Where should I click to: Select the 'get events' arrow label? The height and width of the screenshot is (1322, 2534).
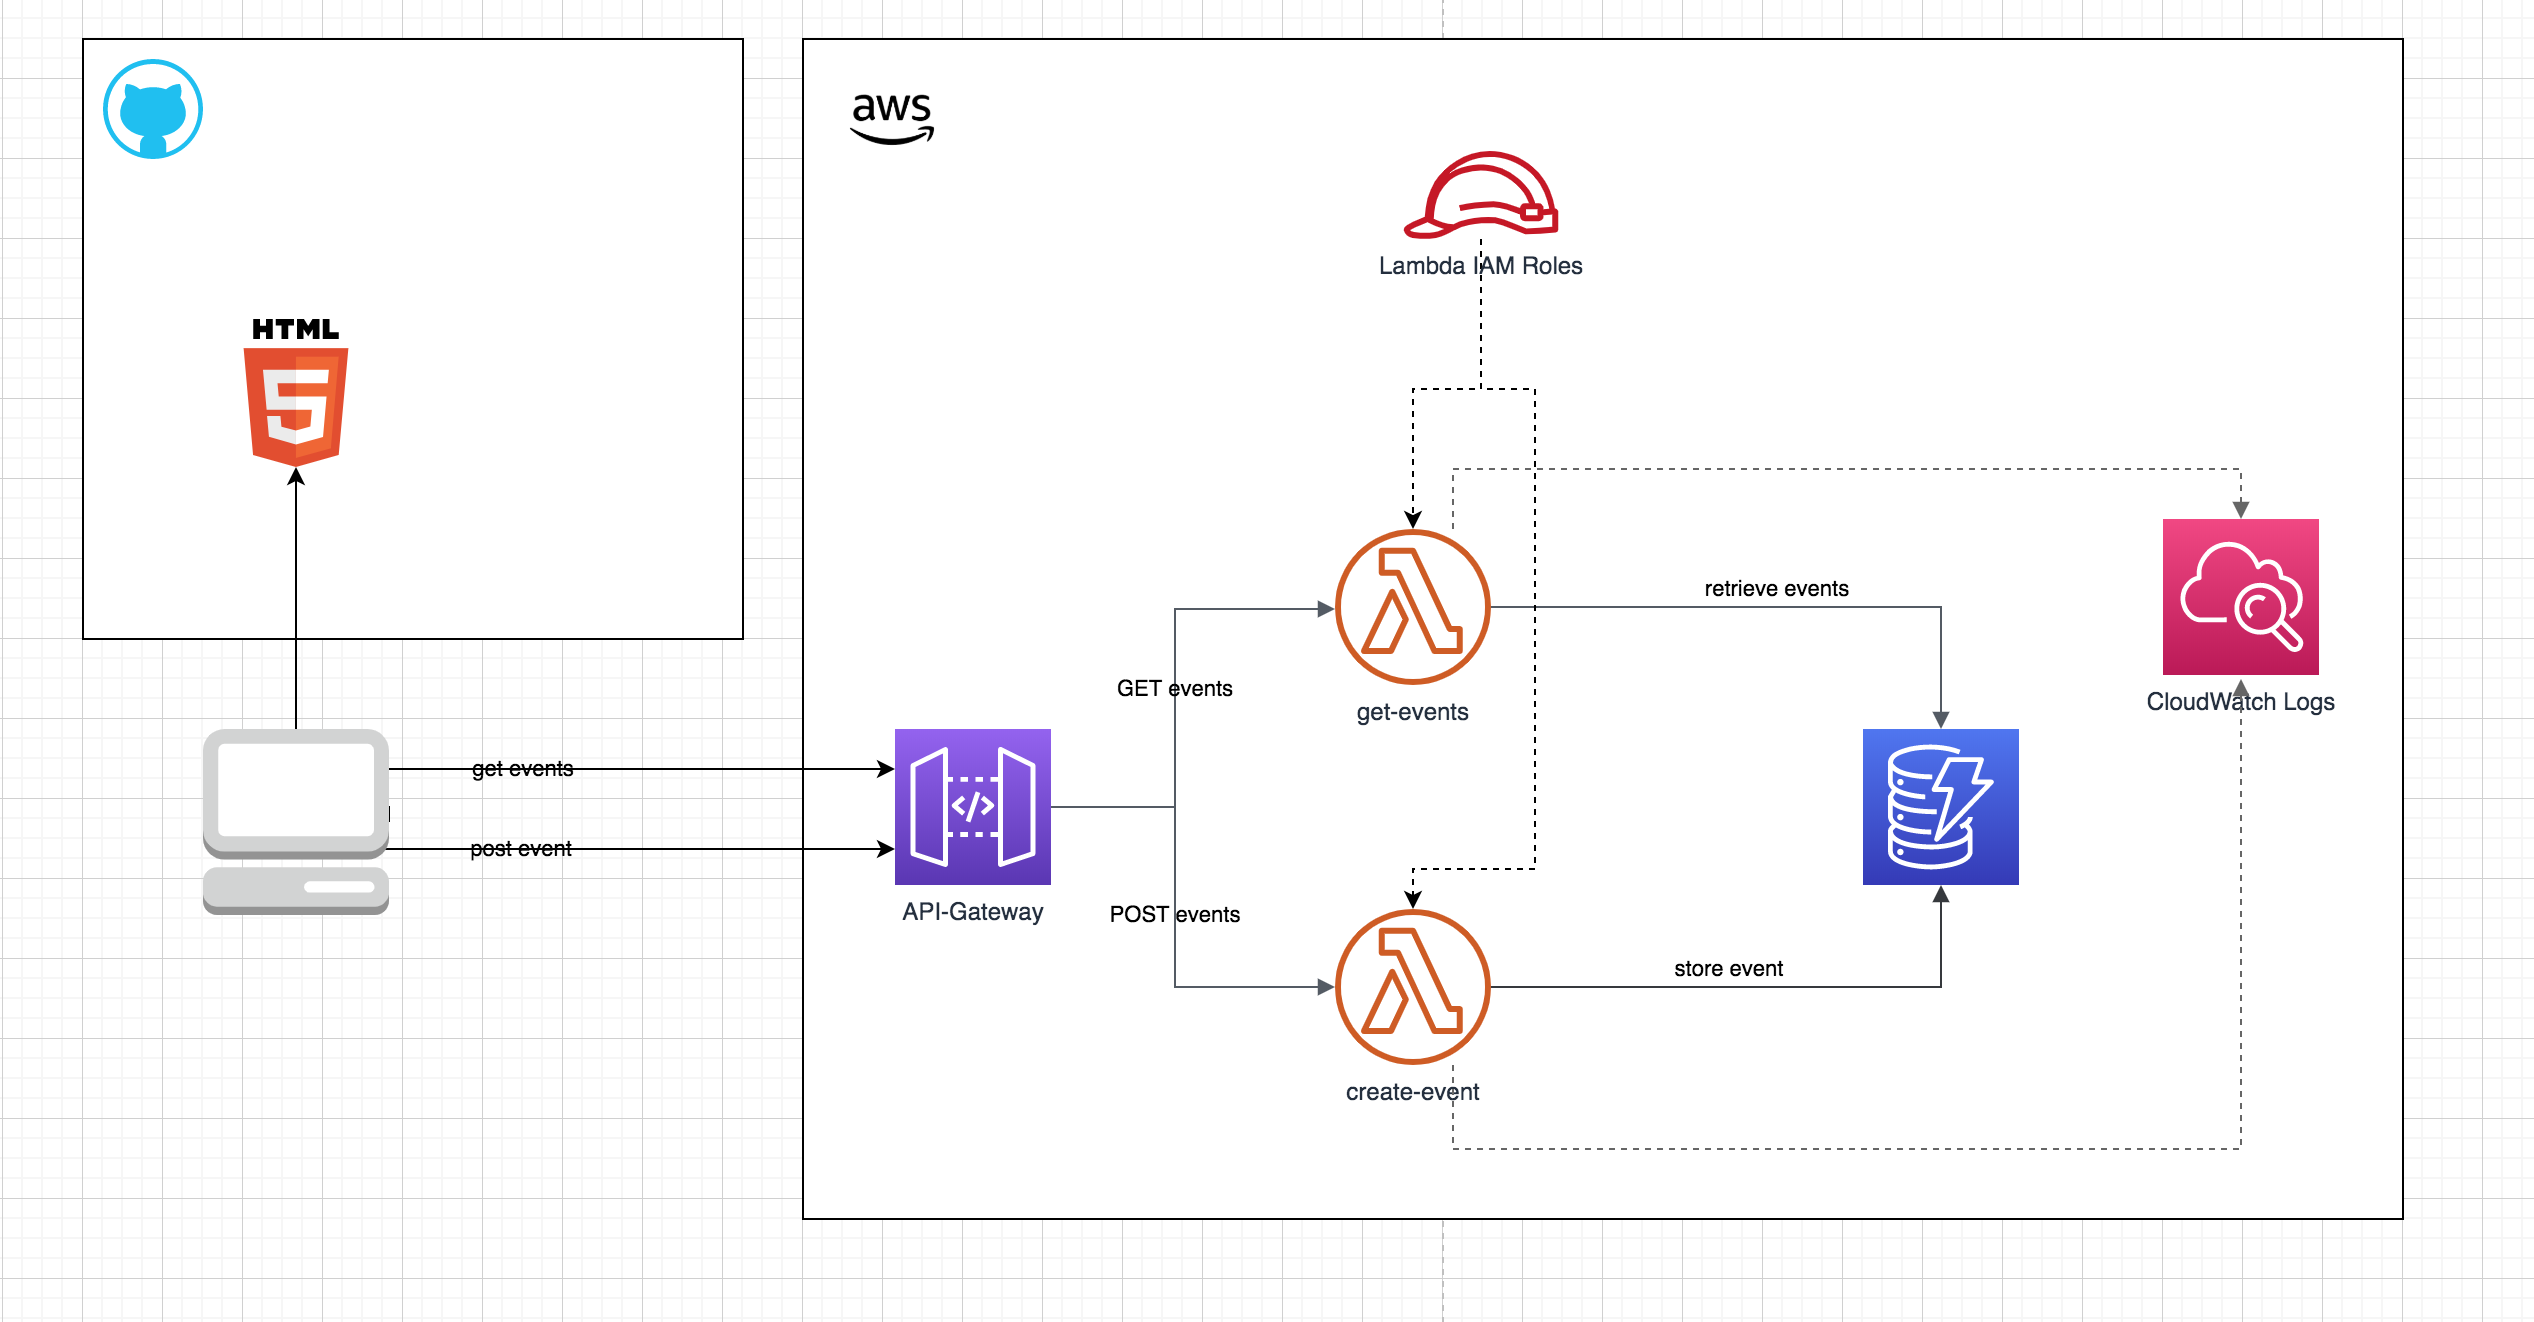[522, 769]
